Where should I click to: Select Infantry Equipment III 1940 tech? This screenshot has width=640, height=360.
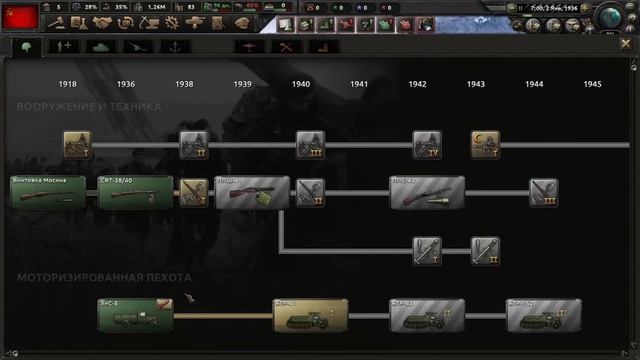coord(310,144)
